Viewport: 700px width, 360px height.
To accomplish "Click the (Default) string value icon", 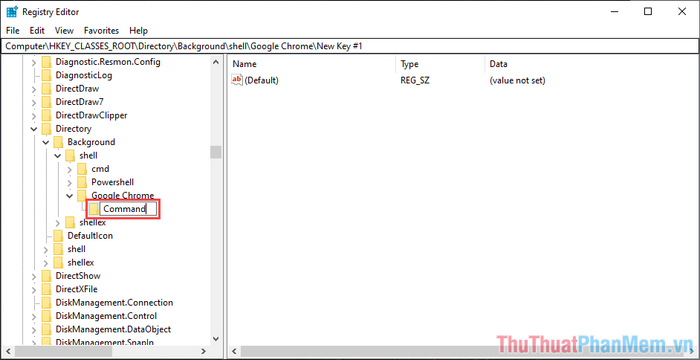I will tap(237, 80).
